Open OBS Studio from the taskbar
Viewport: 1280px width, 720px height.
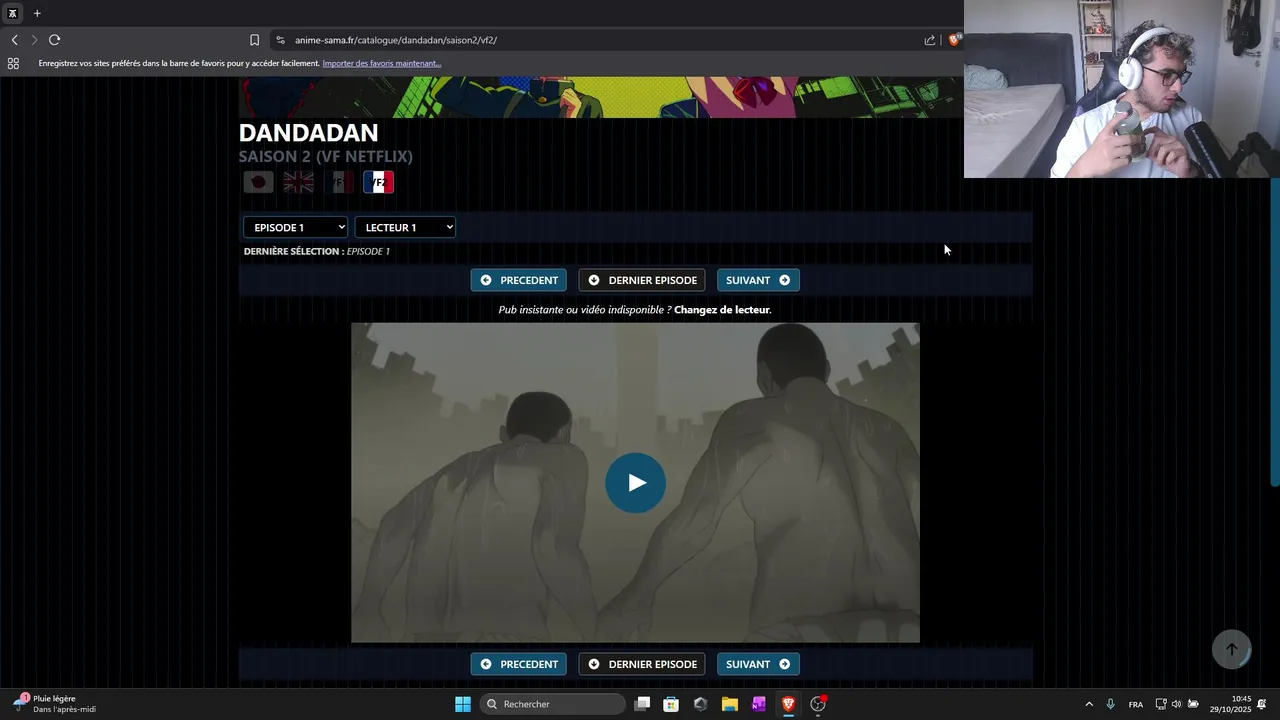tap(818, 704)
